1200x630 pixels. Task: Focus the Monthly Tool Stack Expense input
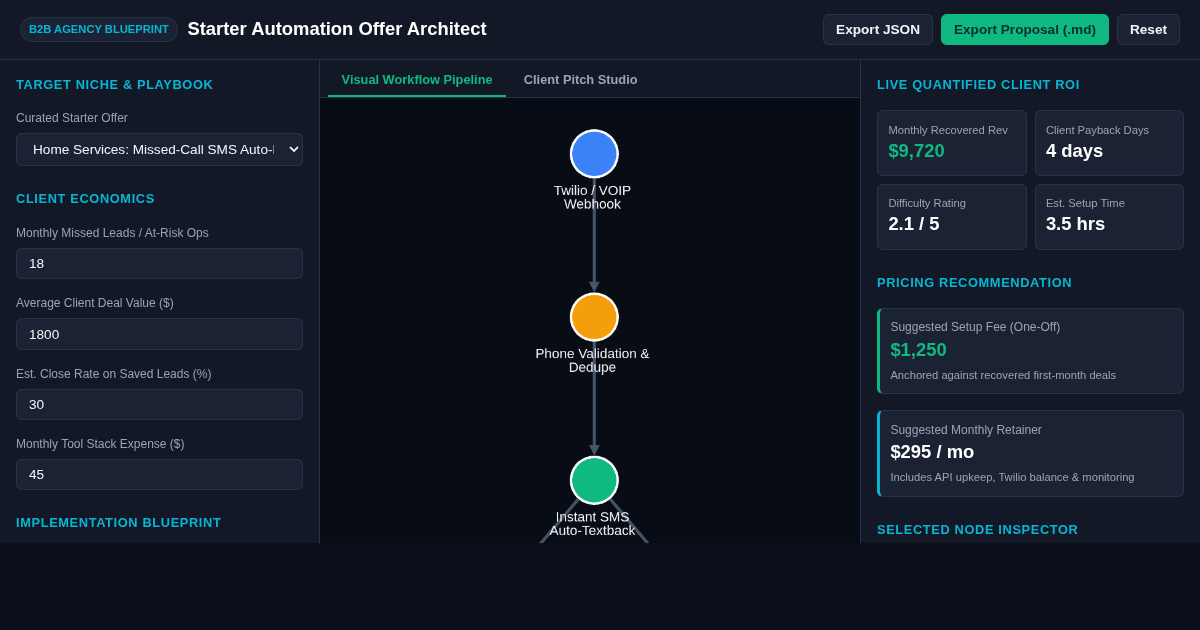tap(159, 474)
